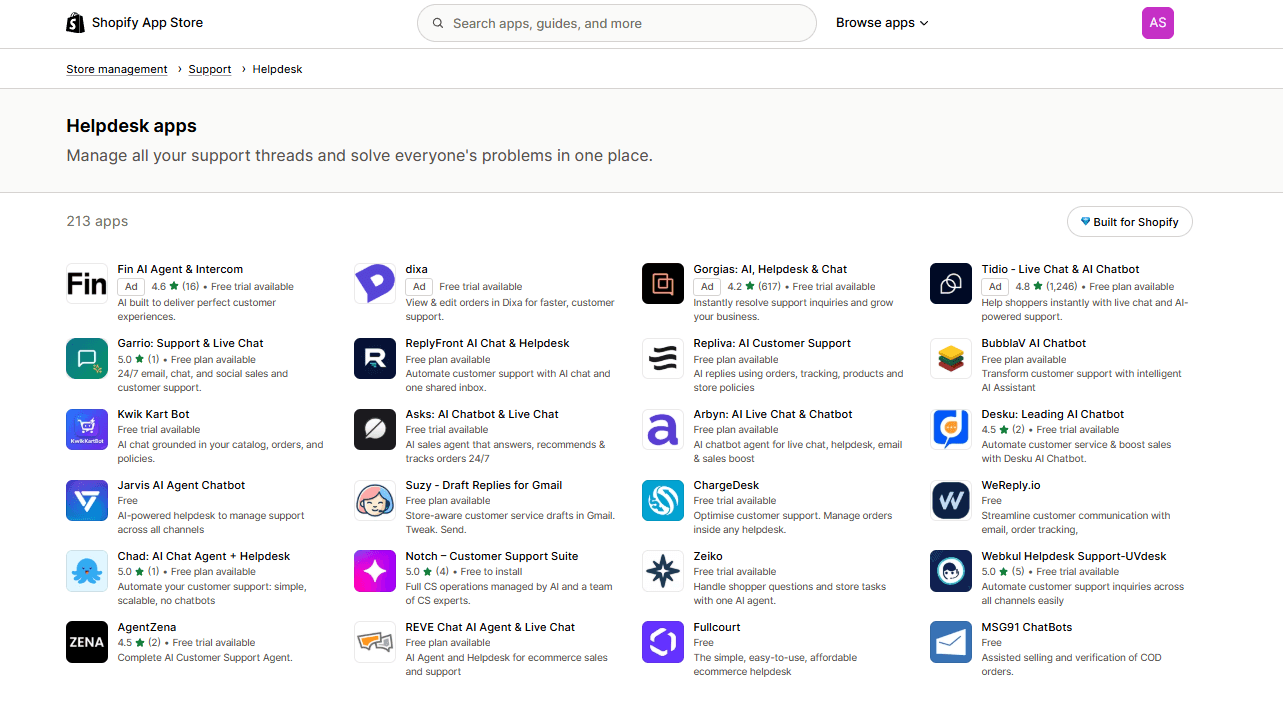Open Fullcourt title link
This screenshot has width=1283, height=701.
[717, 627]
